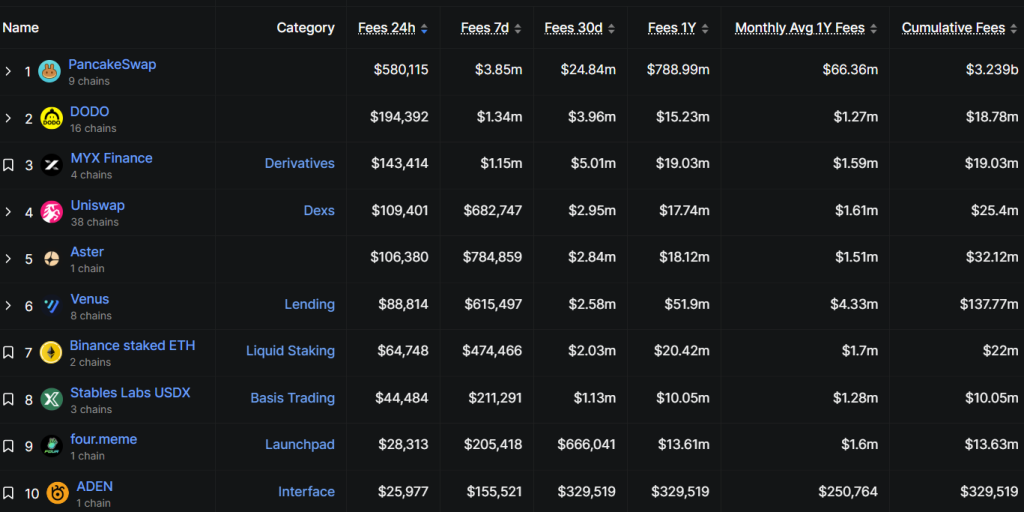Screen dimensions: 1024x512
Task: Sort by Fees 24h column
Action: click(392, 28)
